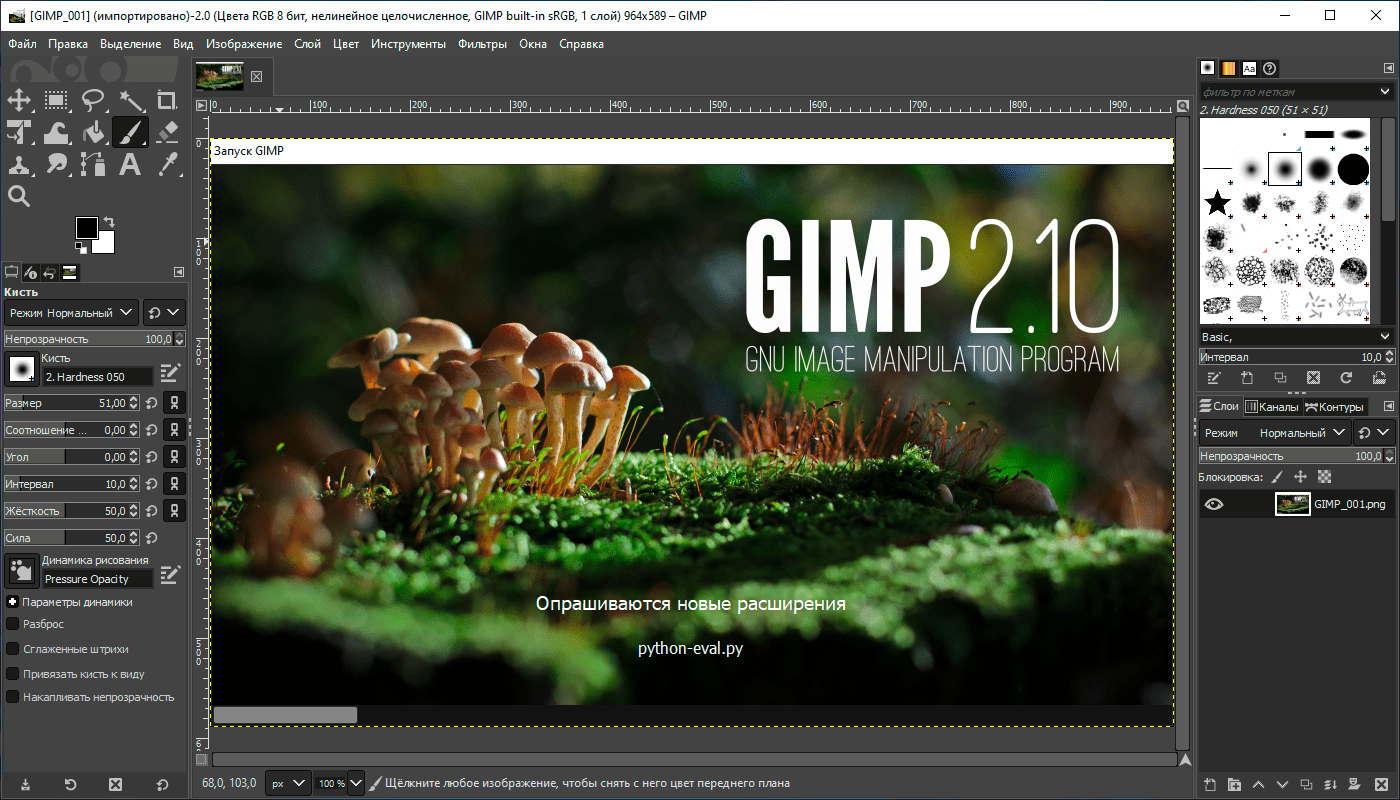Reset colors to default black and white
The image size is (1400, 800).
coord(80,246)
